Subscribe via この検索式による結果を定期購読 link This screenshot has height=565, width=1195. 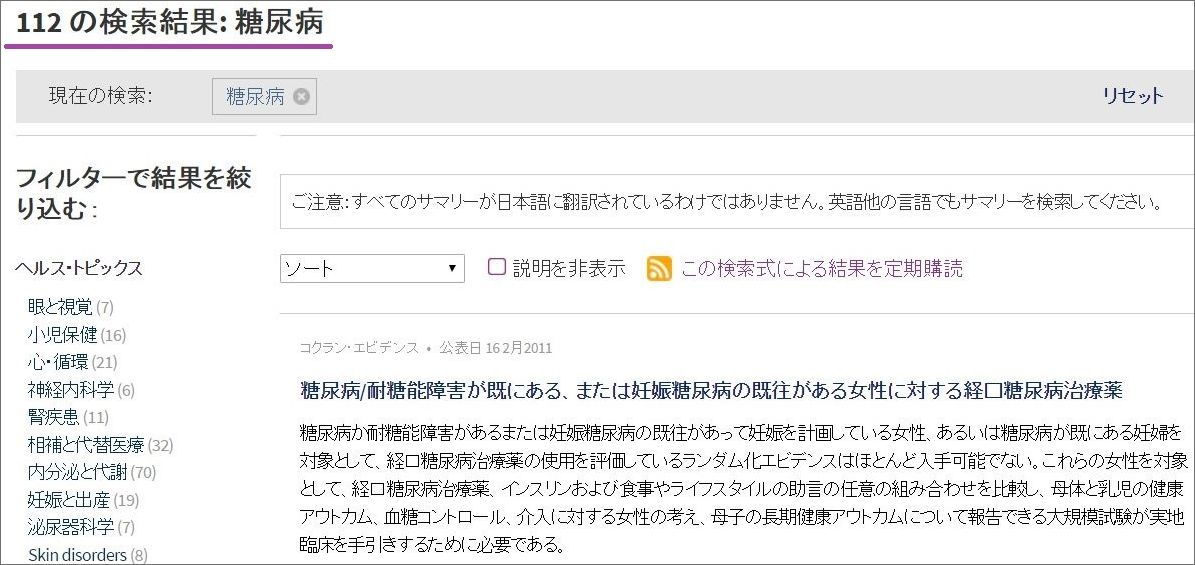[822, 269]
